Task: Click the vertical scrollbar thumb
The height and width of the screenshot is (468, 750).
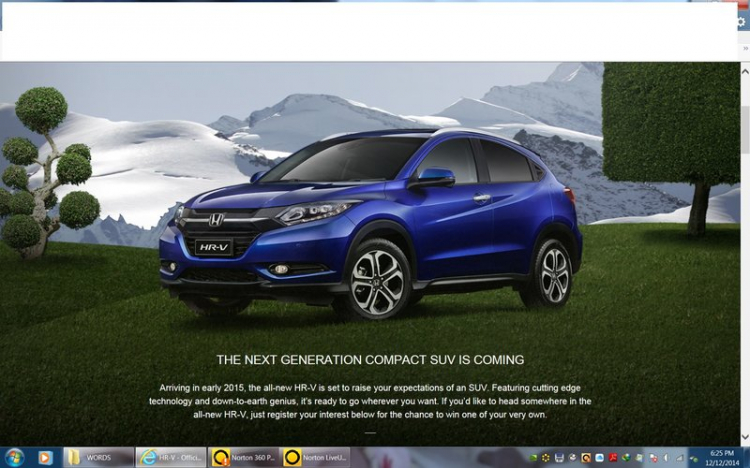Action: pyautogui.click(x=745, y=129)
